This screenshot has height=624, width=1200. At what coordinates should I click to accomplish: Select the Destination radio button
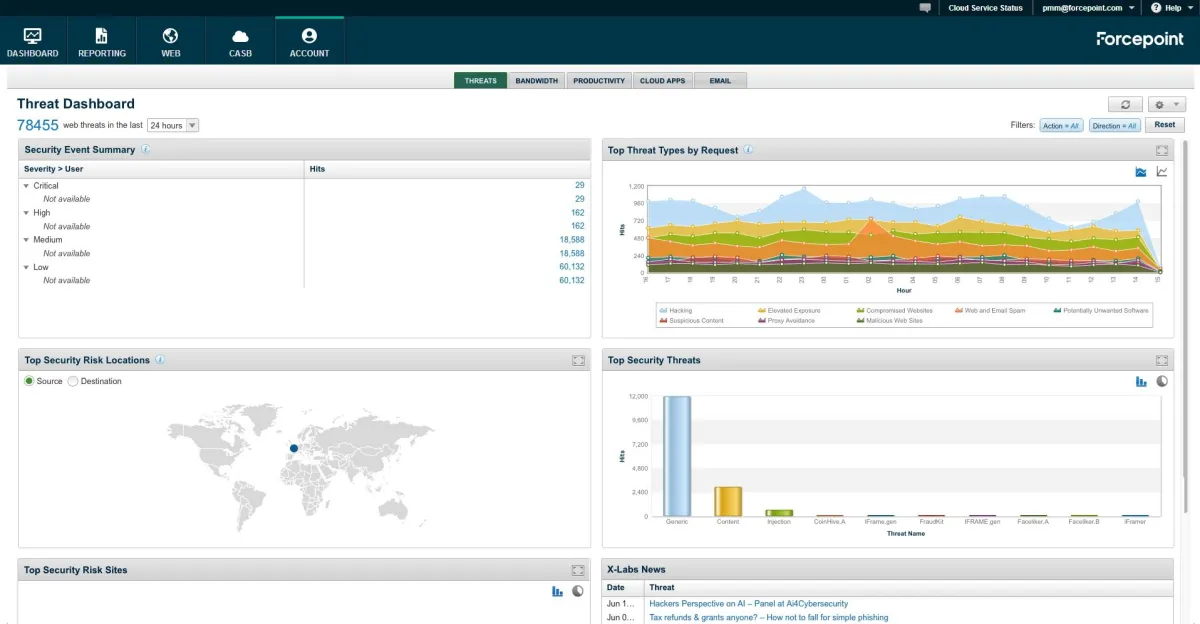click(x=72, y=381)
